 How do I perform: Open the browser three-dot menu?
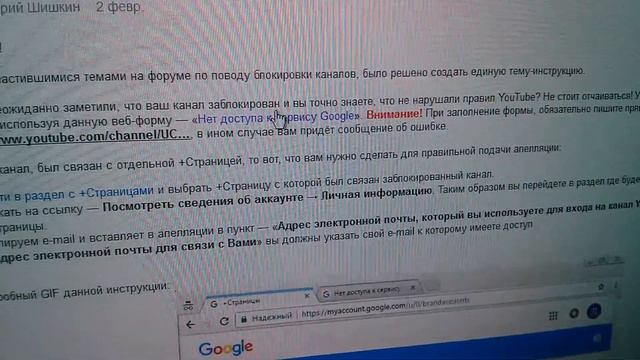pos(616,285)
